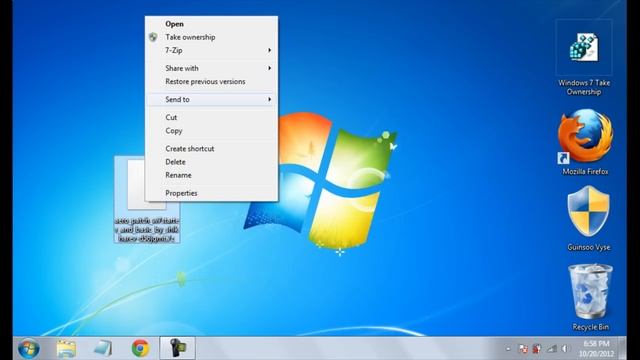The width and height of the screenshot is (640, 360).
Task: Open the Share with submenu
Action: (211, 68)
